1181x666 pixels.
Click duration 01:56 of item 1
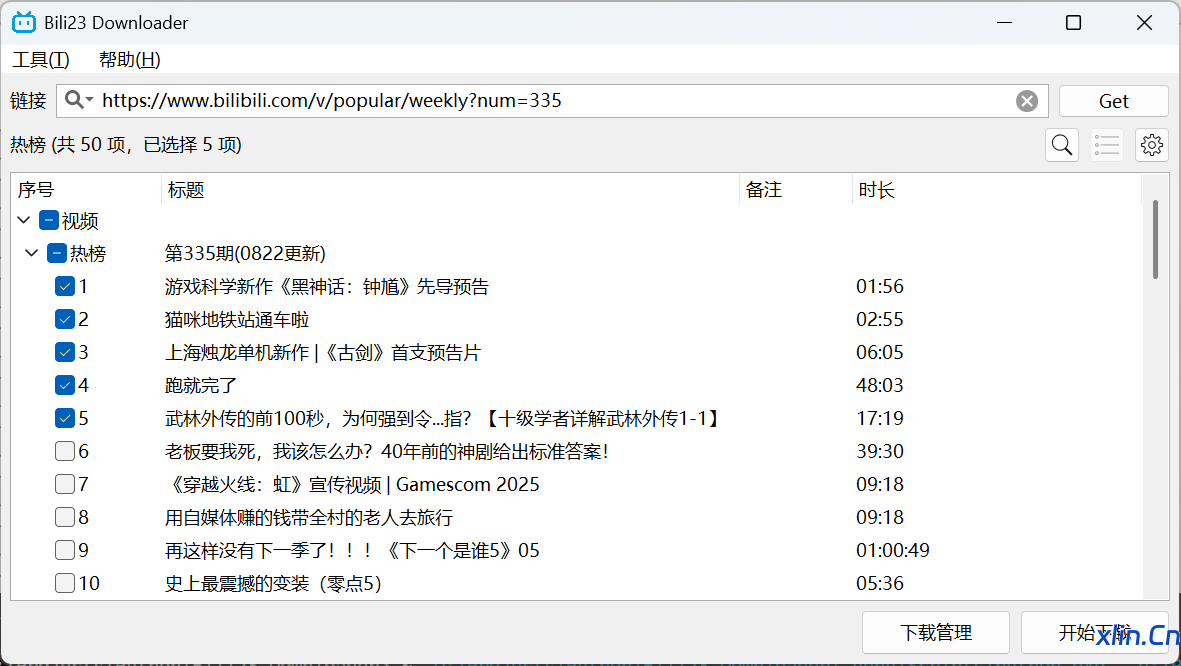(880, 286)
